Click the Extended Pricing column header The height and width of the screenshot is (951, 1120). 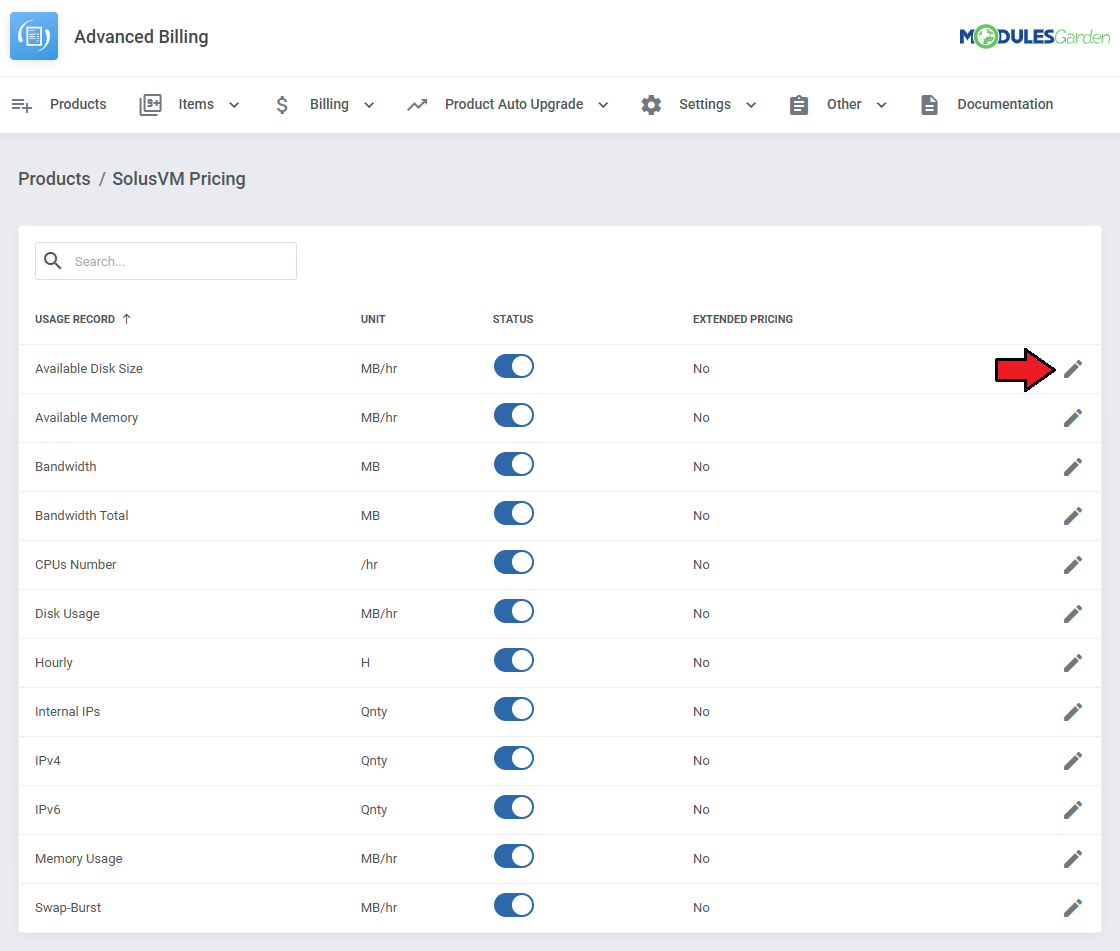743,319
